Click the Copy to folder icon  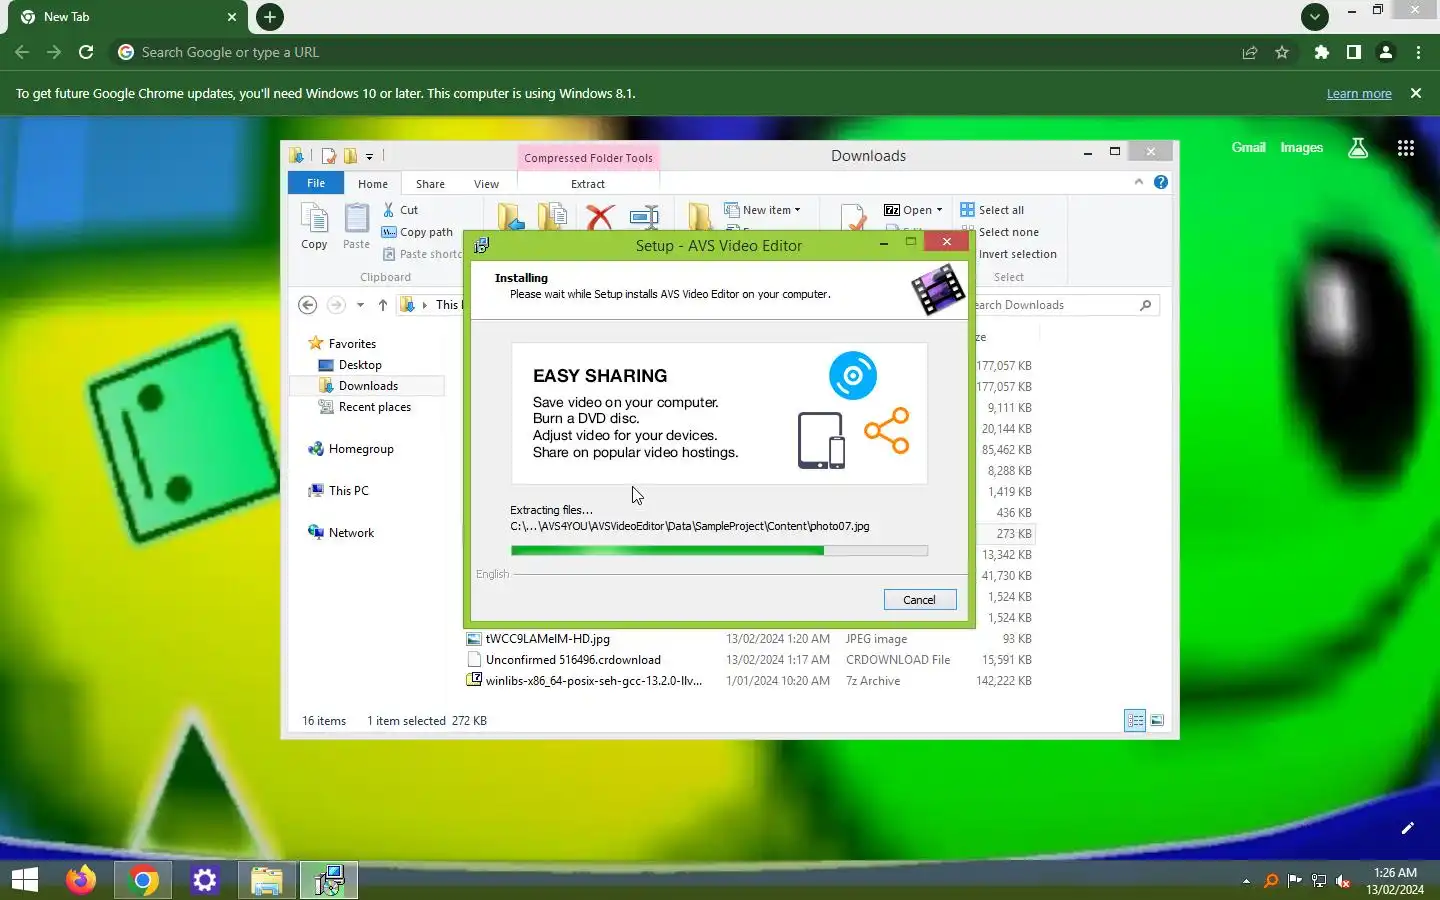(553, 215)
